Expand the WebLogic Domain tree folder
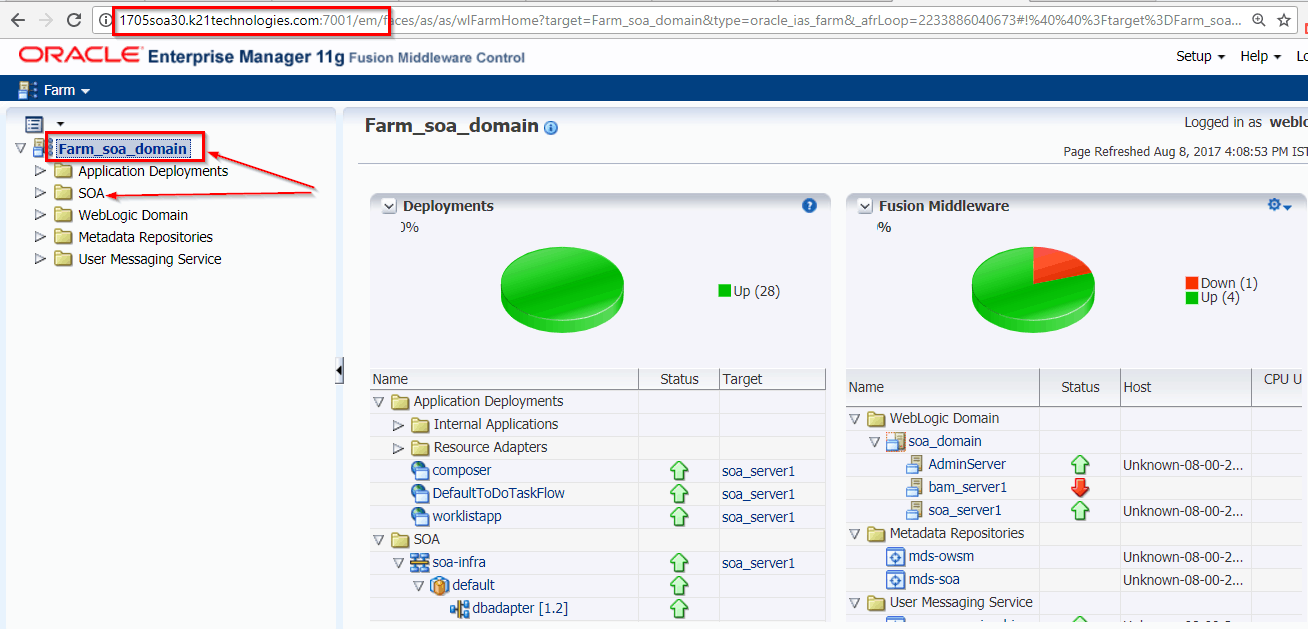Screen dimensions: 1308x629 40,215
